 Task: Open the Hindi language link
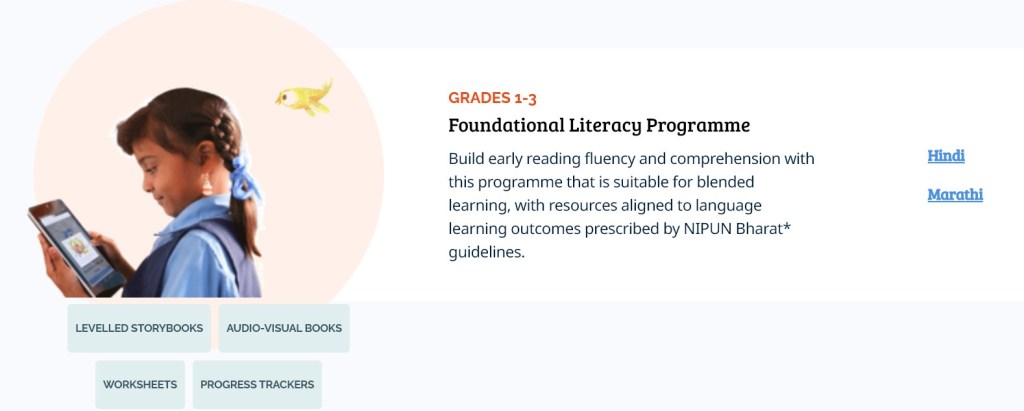click(x=945, y=156)
